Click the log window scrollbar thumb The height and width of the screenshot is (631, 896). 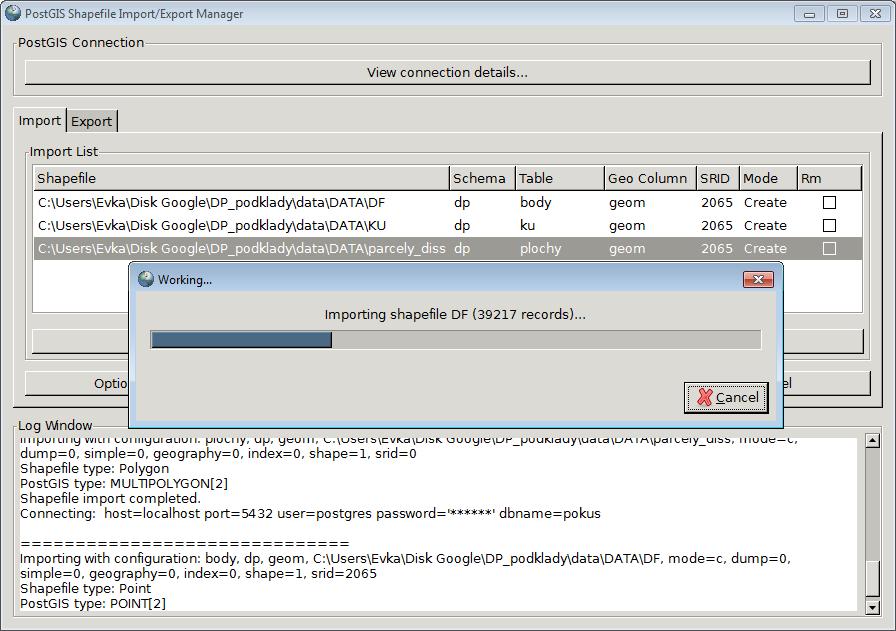pos(872,578)
